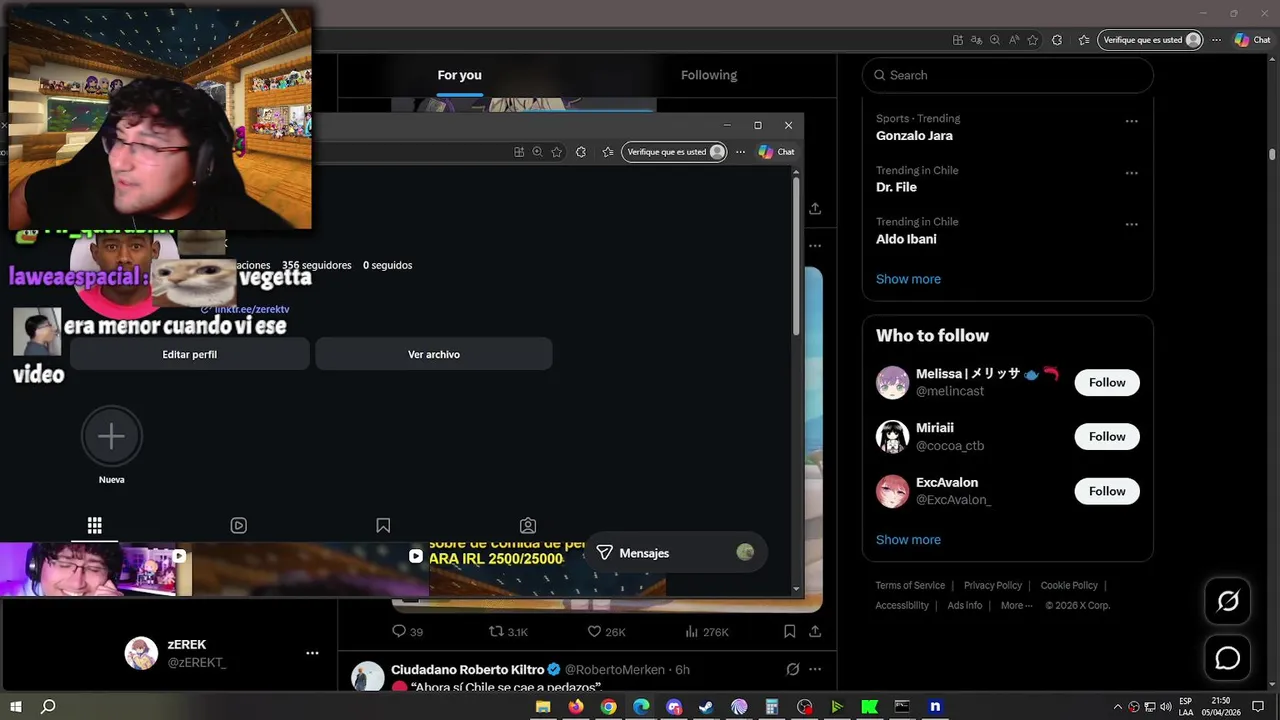
Task: Click Grok icon on Roberto Kiltro's post
Action: [x=792, y=669]
